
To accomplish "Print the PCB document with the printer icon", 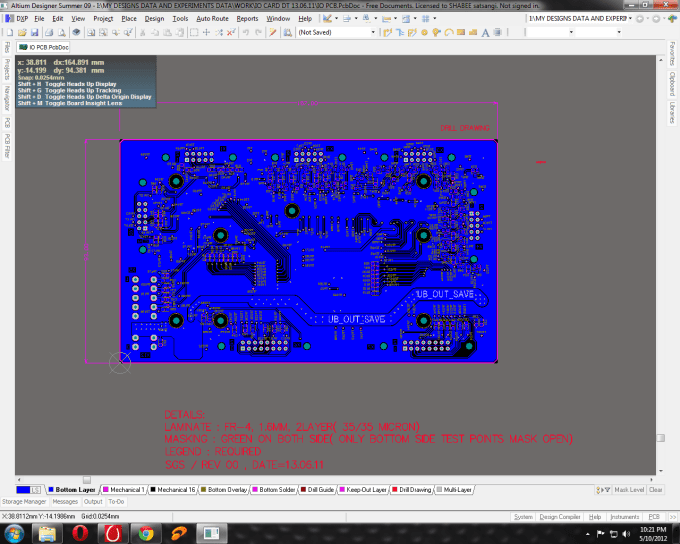I will pos(49,33).
